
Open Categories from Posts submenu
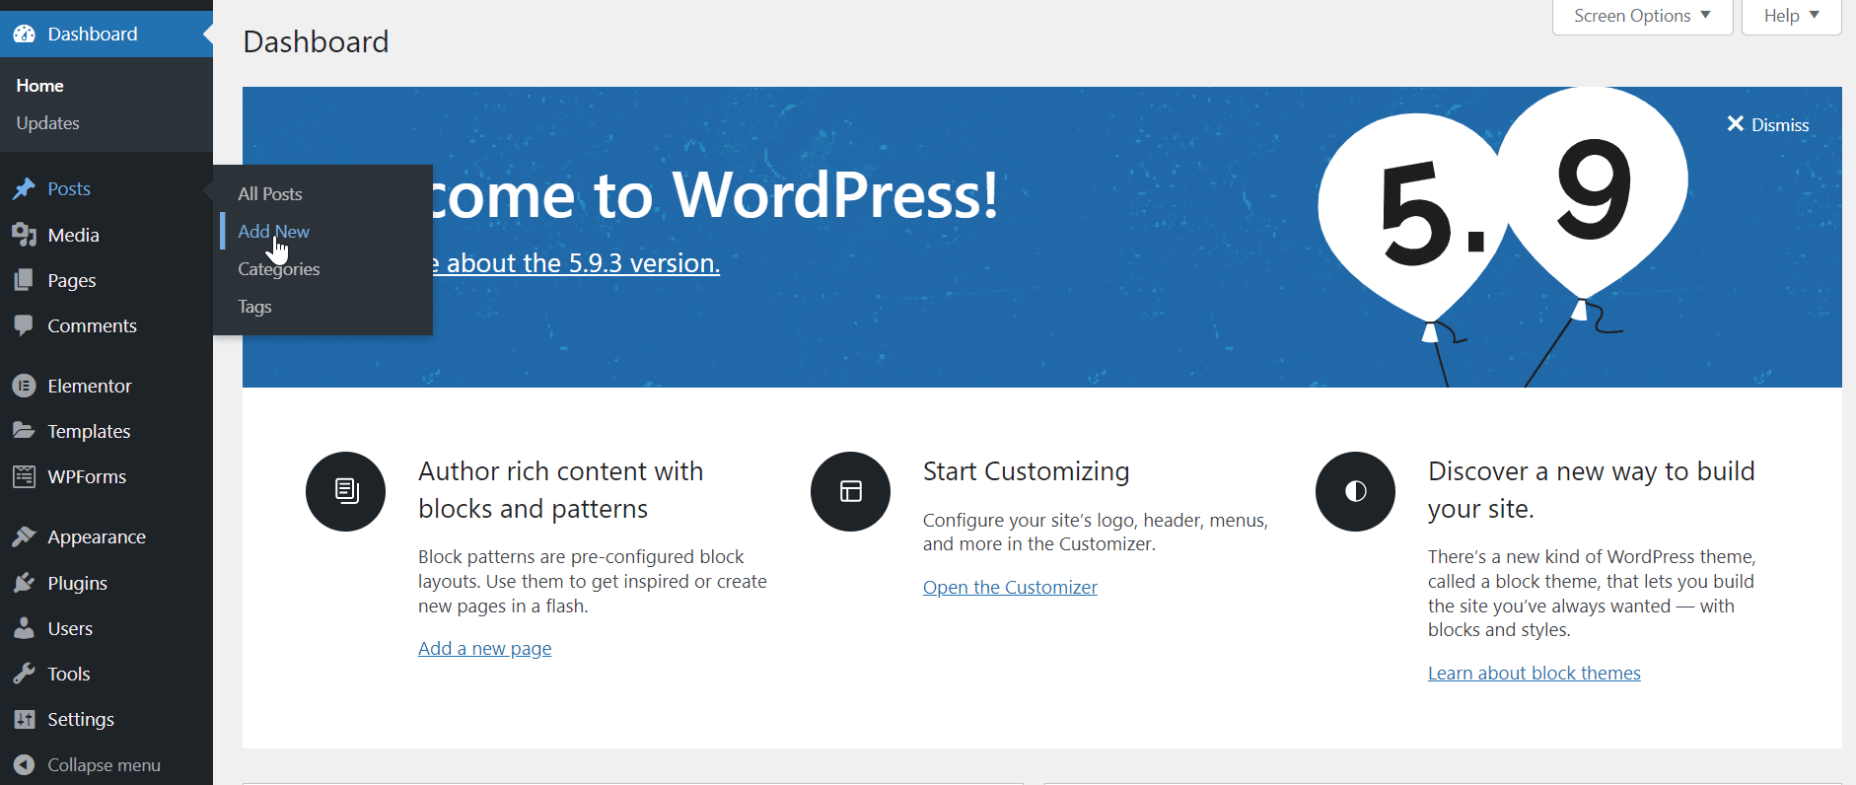279,269
